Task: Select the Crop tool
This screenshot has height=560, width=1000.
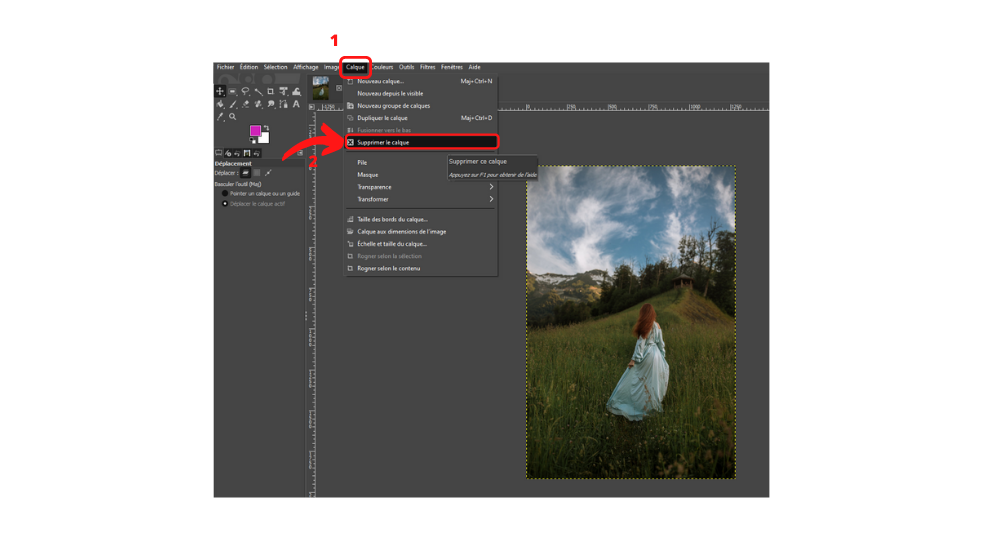Action: click(x=270, y=91)
